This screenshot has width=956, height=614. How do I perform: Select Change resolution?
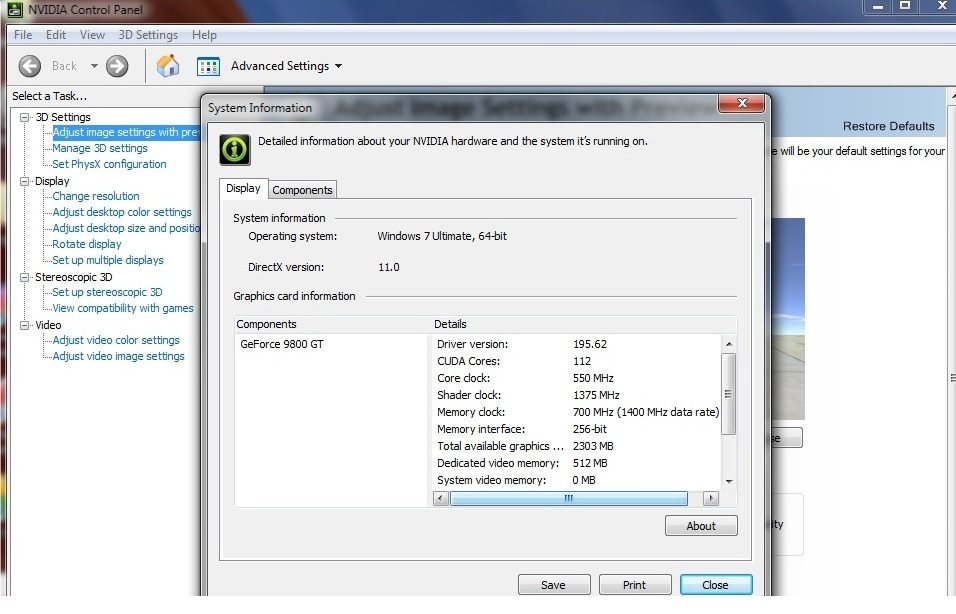click(x=96, y=196)
